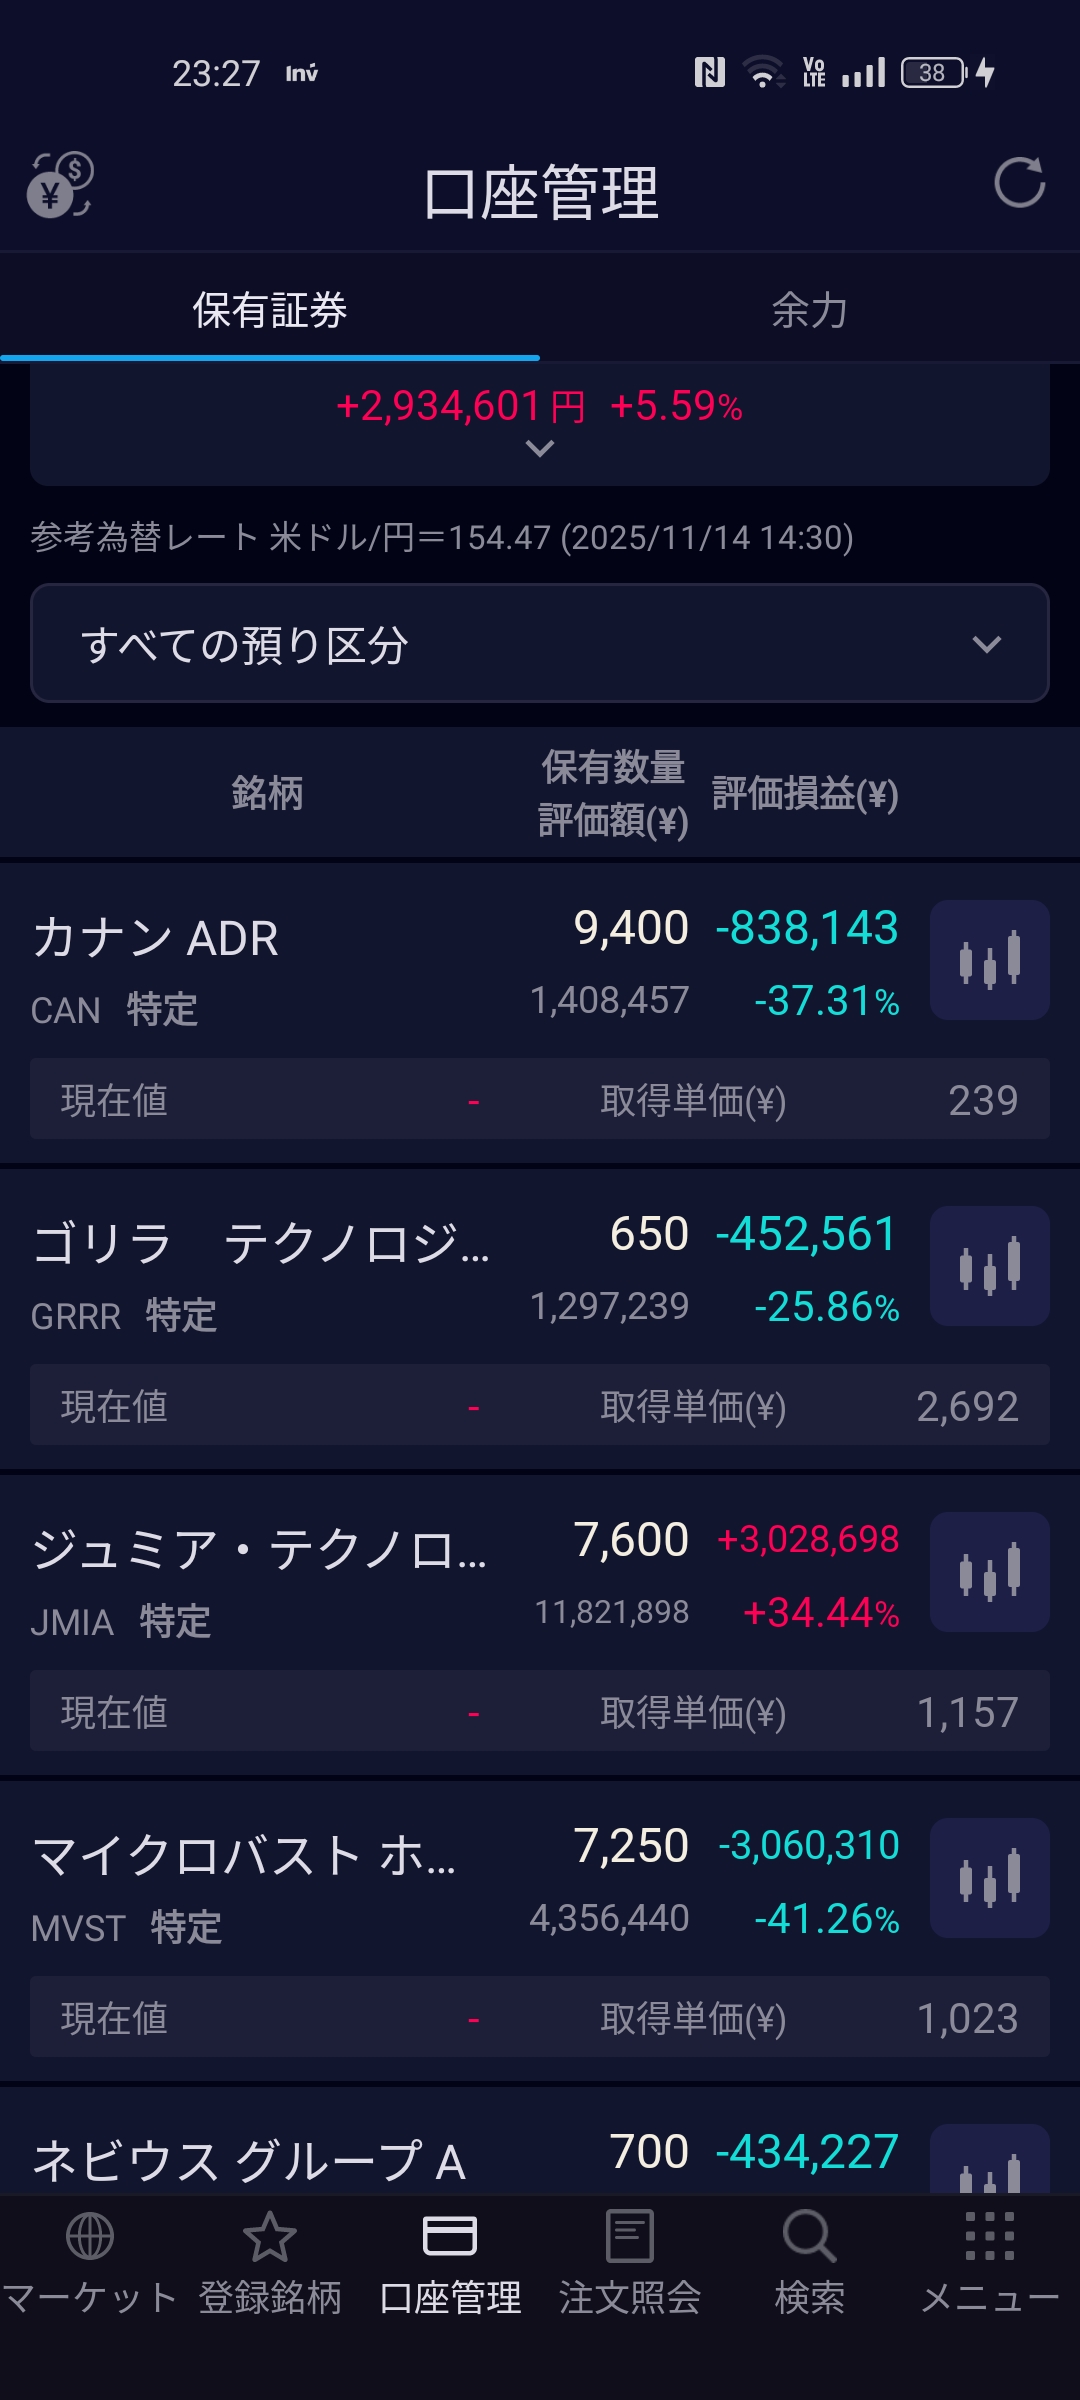The width and height of the screenshot is (1080, 2400).
Task: Open chart icon for マイクロバスト
Action: 989,1878
